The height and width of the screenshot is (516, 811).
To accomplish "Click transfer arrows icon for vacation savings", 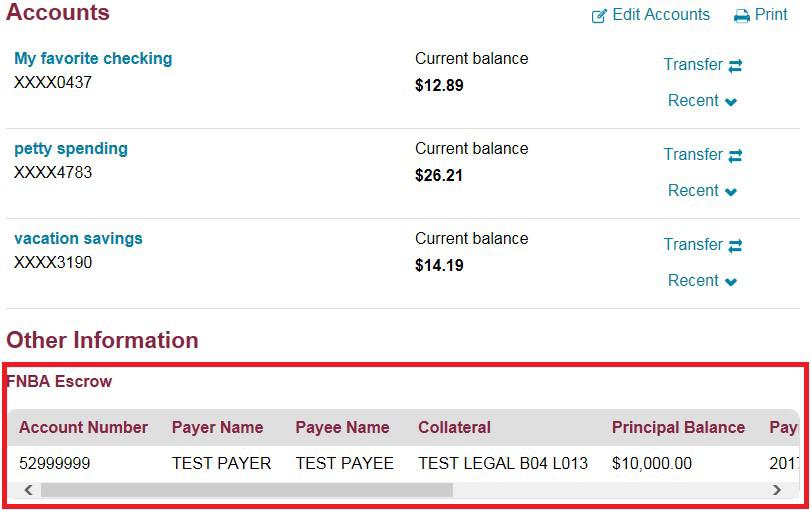I will point(735,246).
